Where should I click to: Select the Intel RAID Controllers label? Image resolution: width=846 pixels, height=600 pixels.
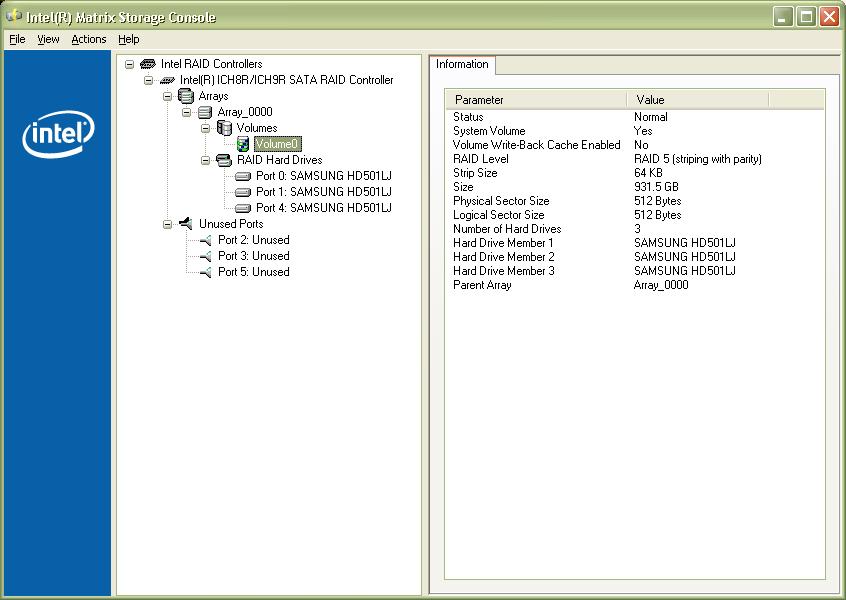coord(212,64)
